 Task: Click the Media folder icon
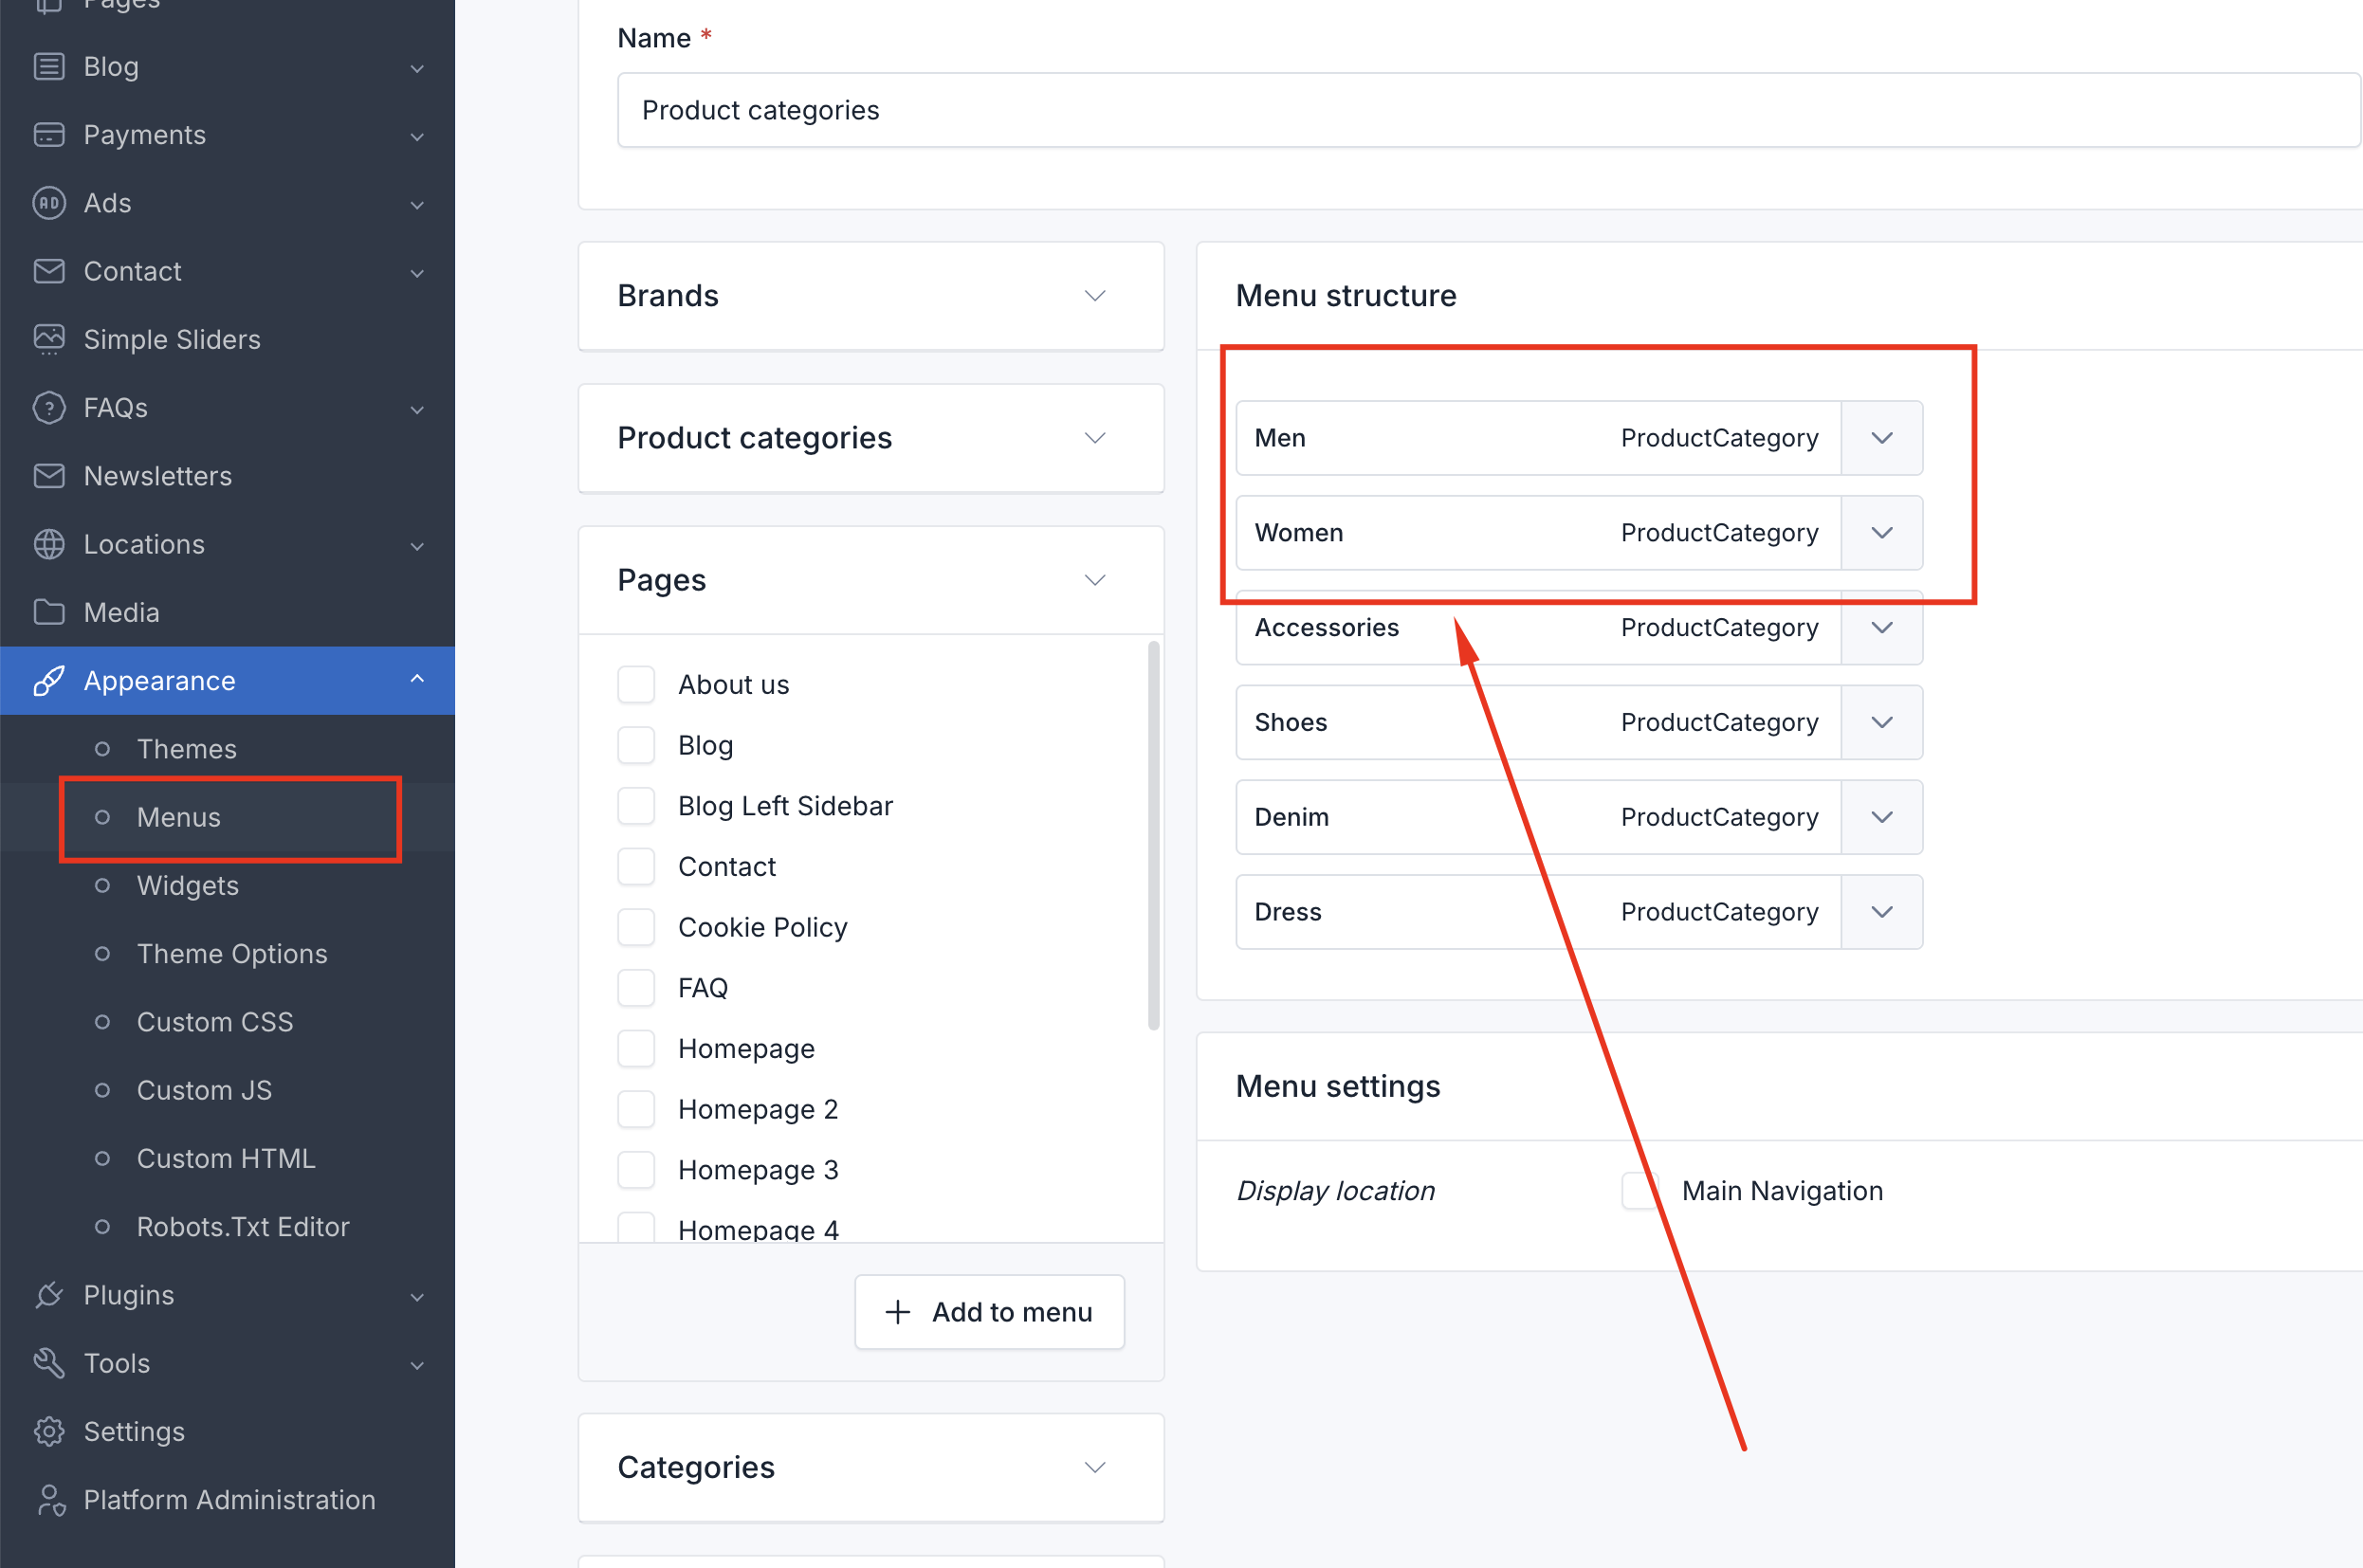[48, 612]
